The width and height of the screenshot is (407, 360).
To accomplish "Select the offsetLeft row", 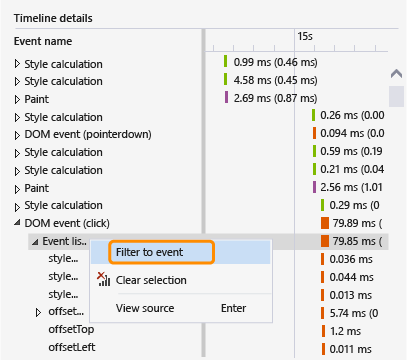I will 72,347.
